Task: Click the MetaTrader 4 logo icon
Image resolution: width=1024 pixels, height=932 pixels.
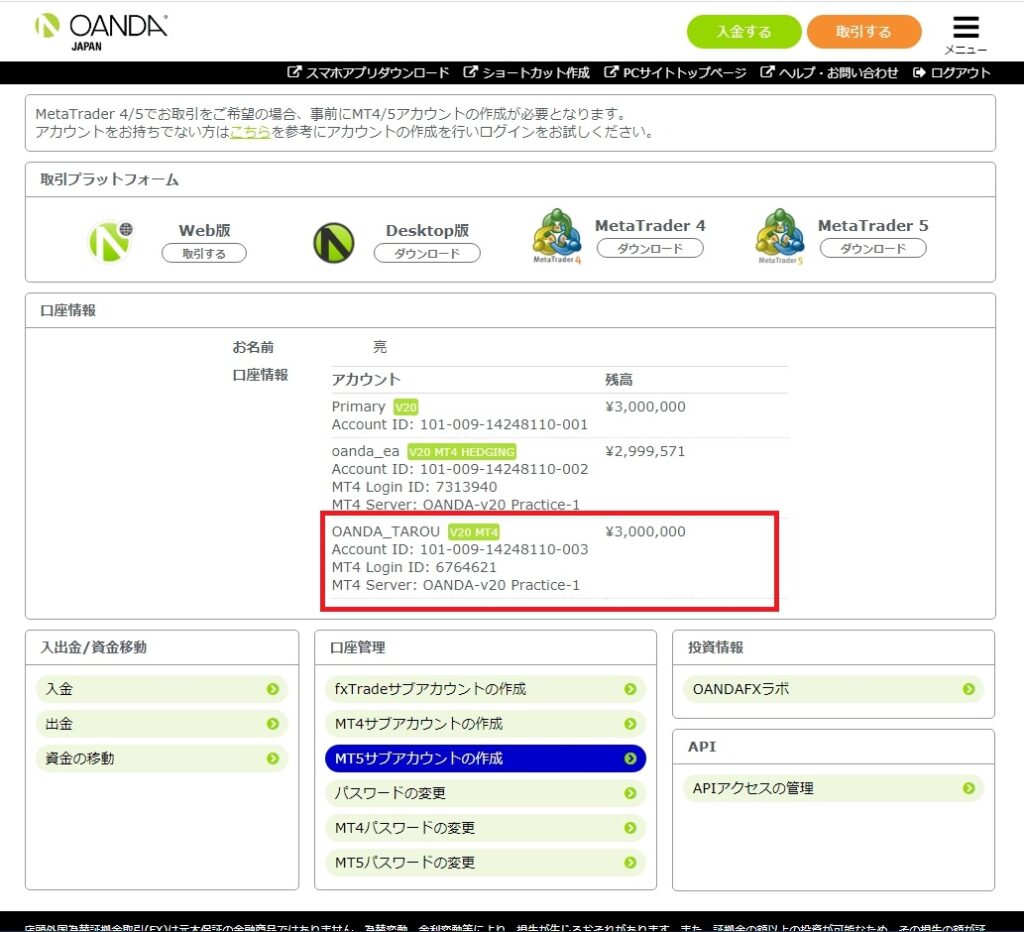Action: click(557, 236)
